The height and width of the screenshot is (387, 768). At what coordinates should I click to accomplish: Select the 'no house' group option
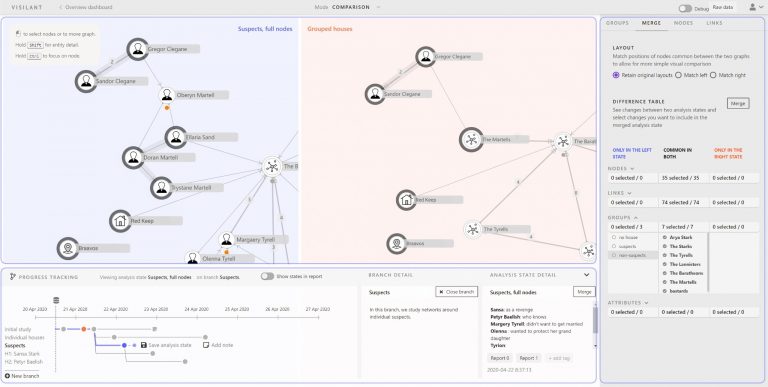click(614, 238)
